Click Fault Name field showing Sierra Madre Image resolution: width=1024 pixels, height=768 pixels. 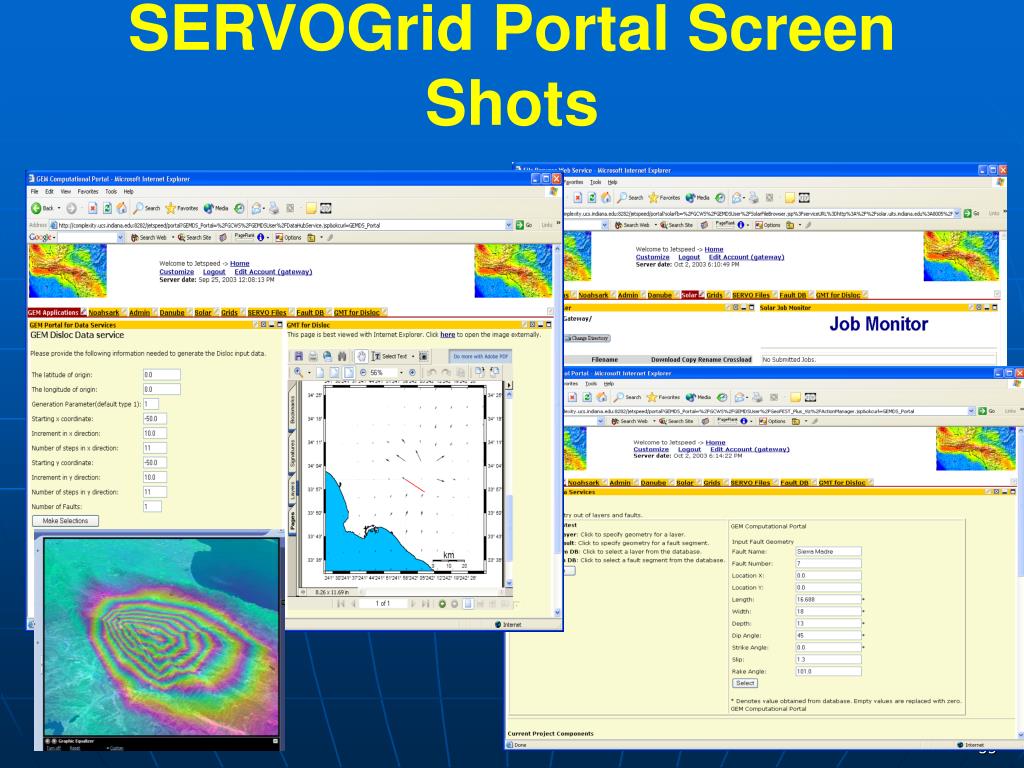point(828,551)
